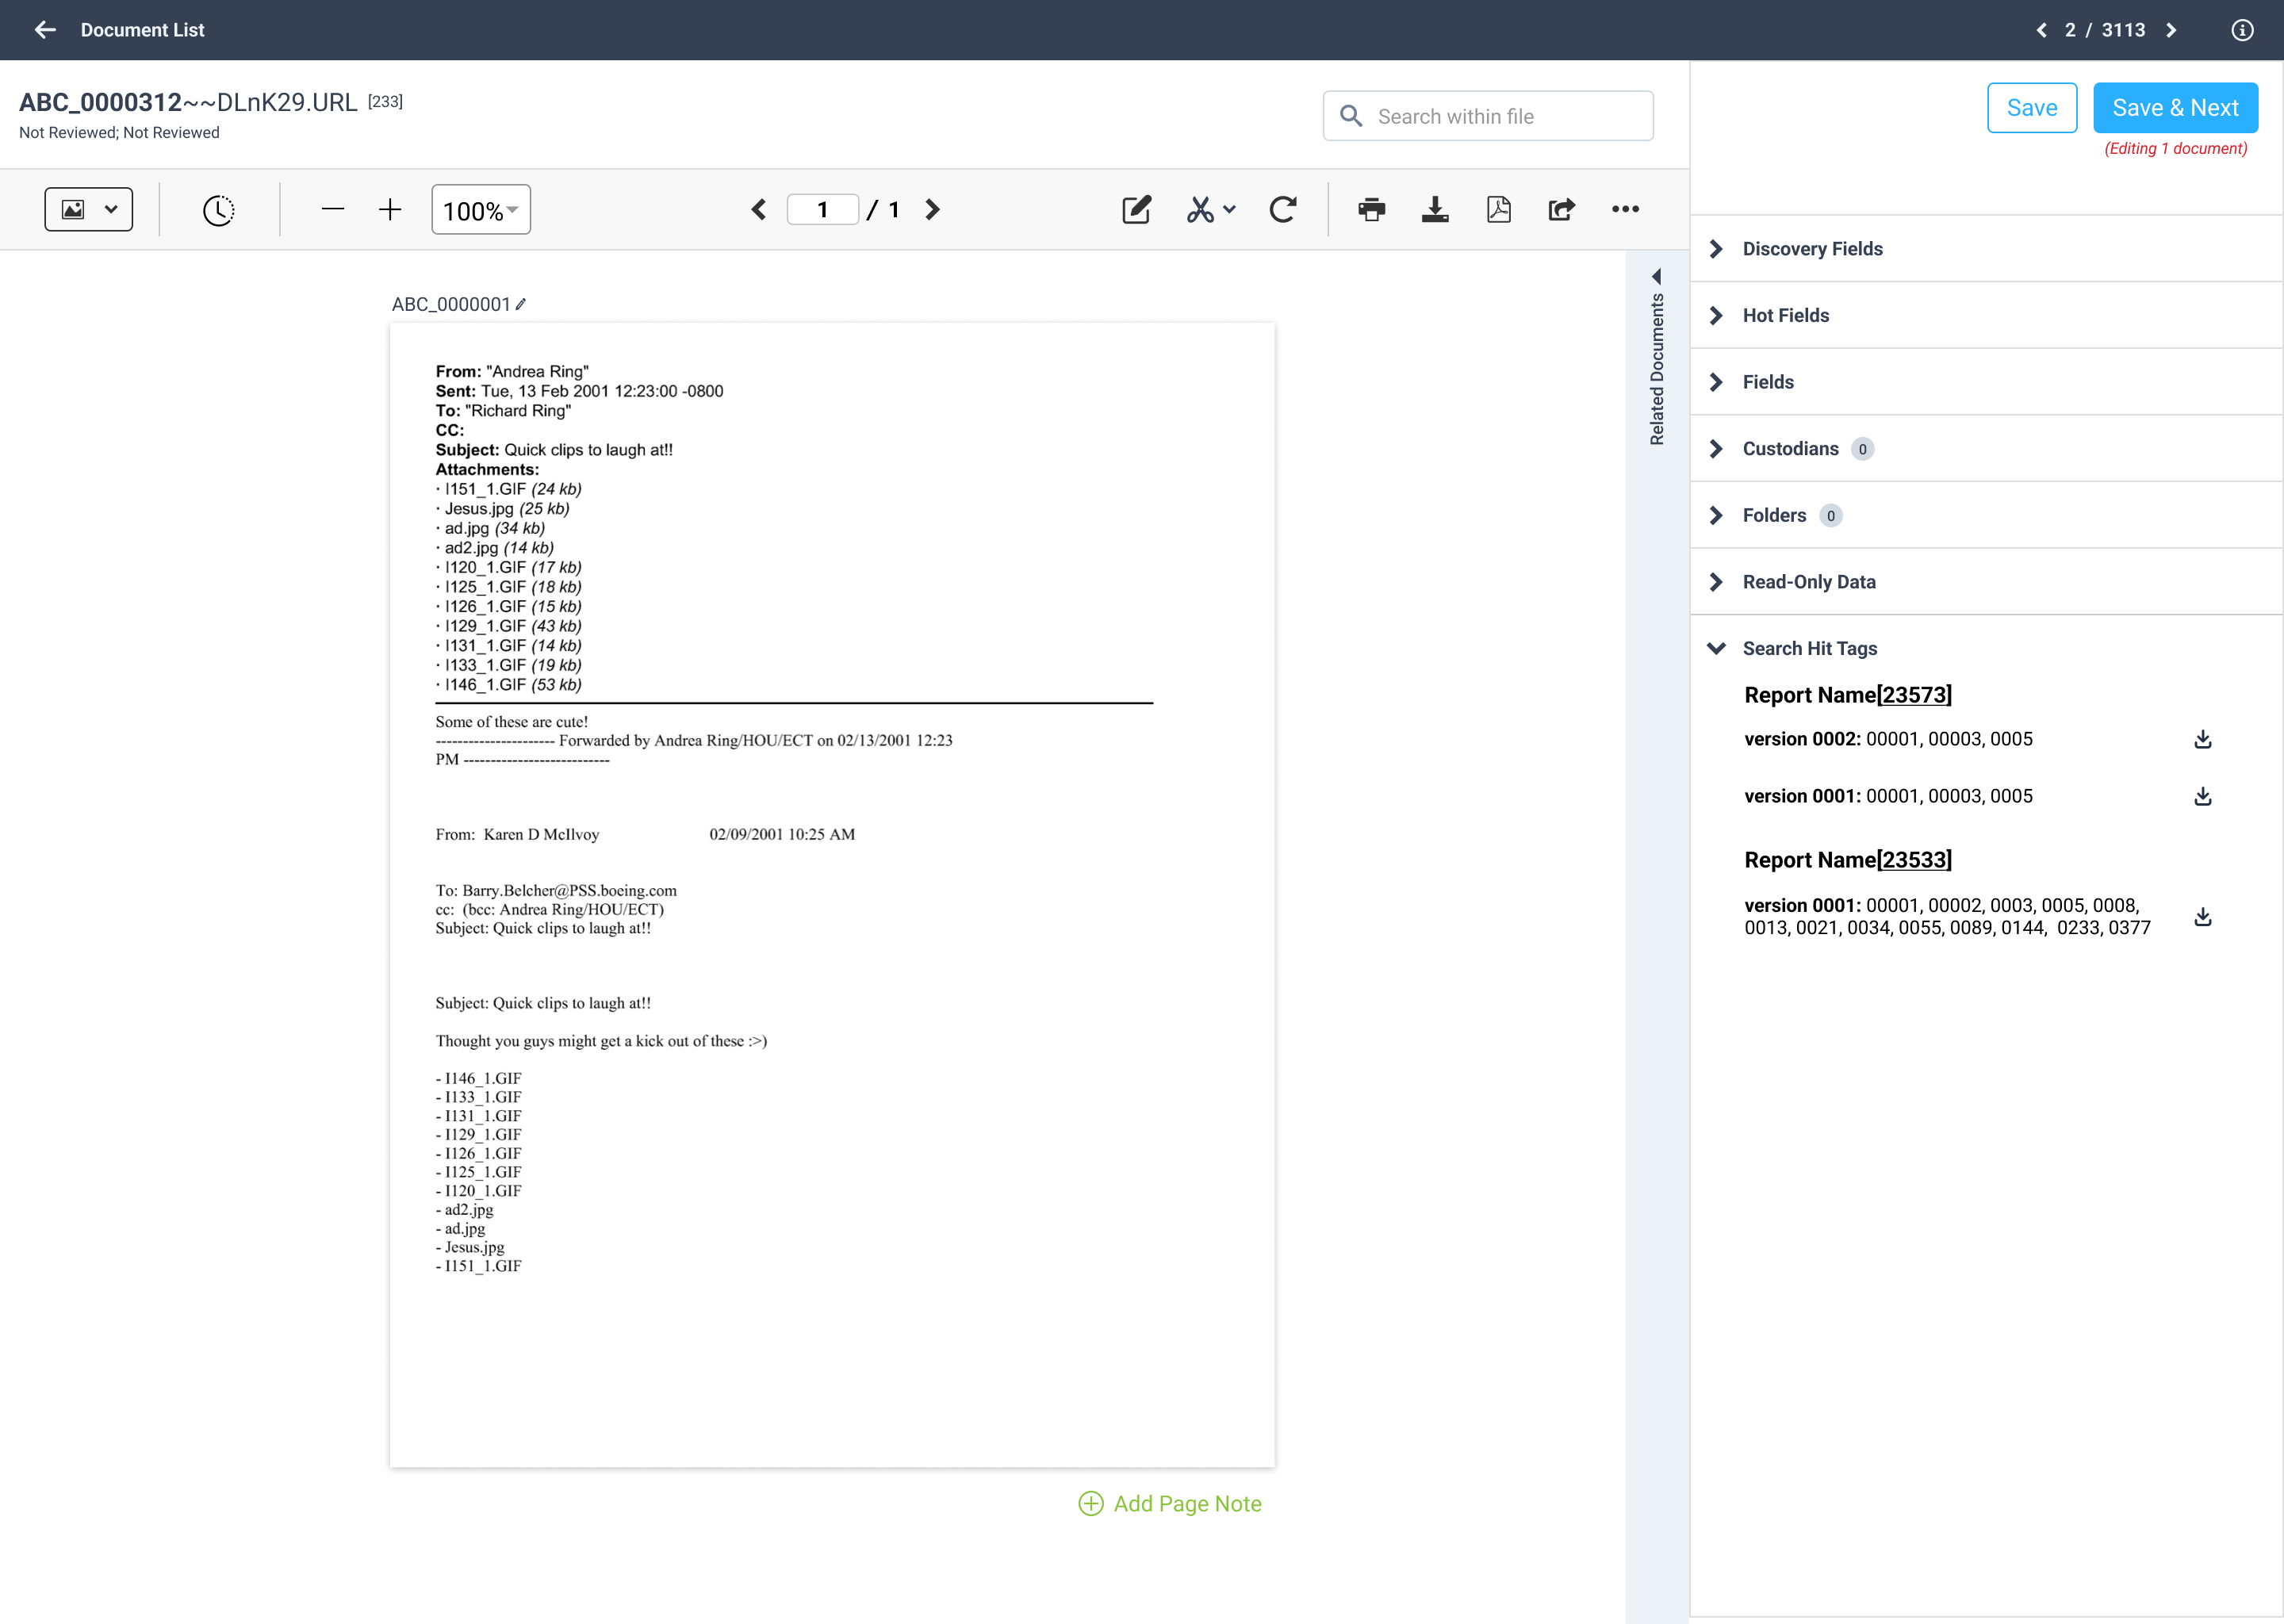Click the Save button
Image resolution: width=2284 pixels, height=1624 pixels.
click(2031, 108)
